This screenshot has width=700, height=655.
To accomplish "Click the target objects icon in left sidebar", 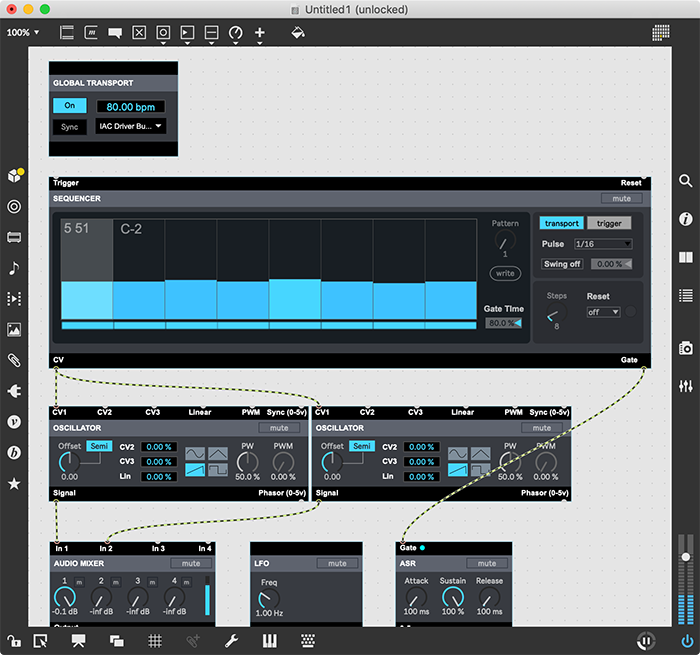I will point(14,207).
